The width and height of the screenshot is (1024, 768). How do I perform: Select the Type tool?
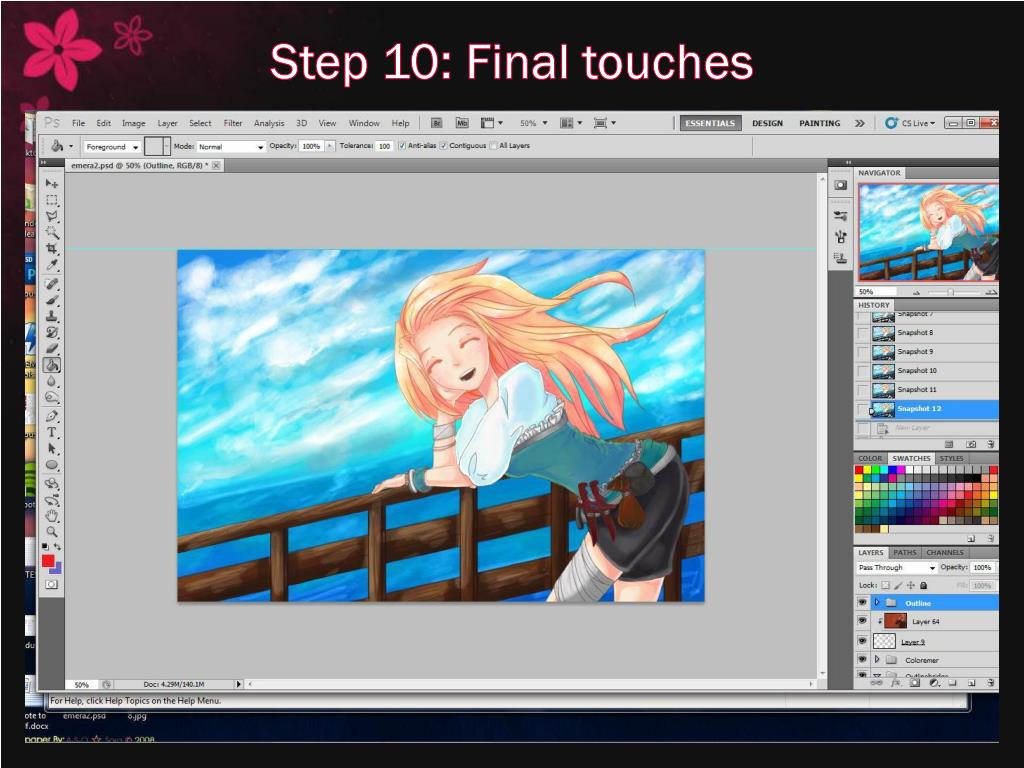pyautogui.click(x=52, y=432)
